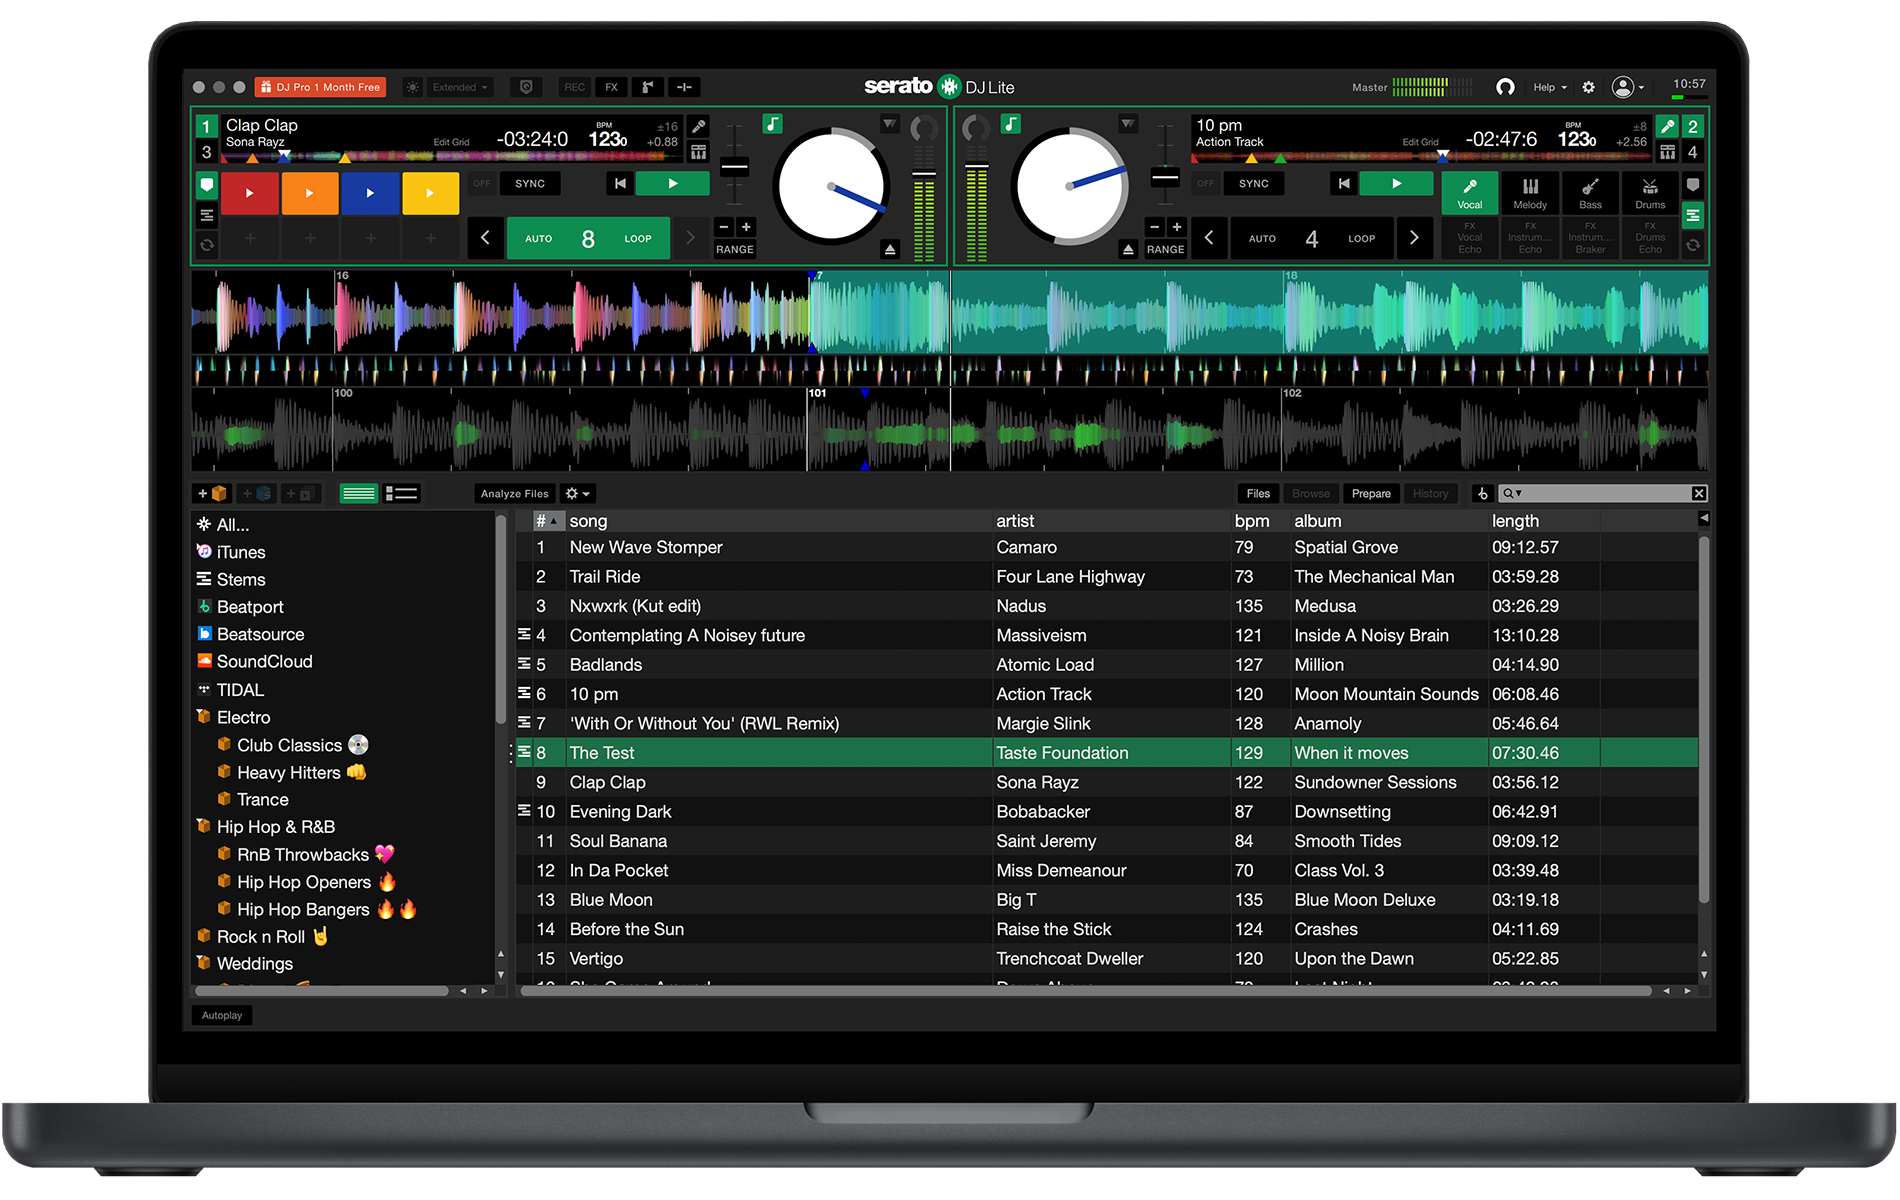The height and width of the screenshot is (1200, 1900).
Task: Eject the track from deck 2
Action: click(1128, 249)
